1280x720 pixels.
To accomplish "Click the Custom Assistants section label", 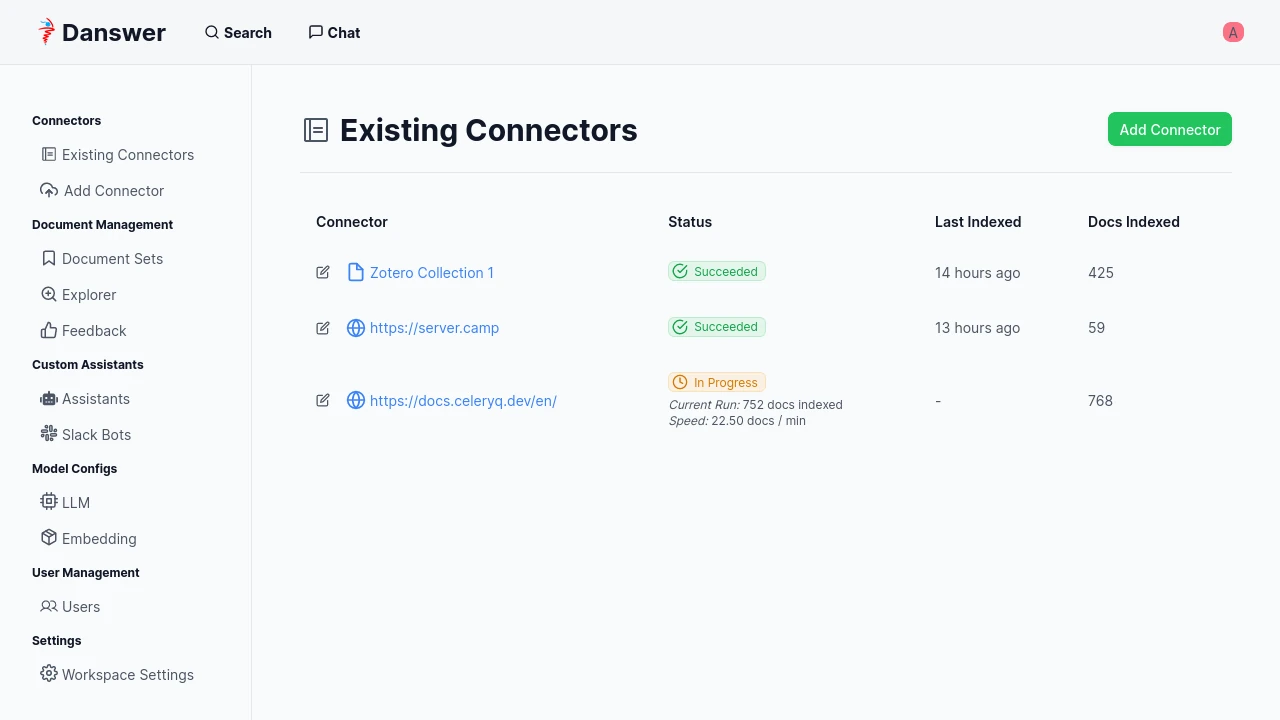I will click(x=88, y=364).
